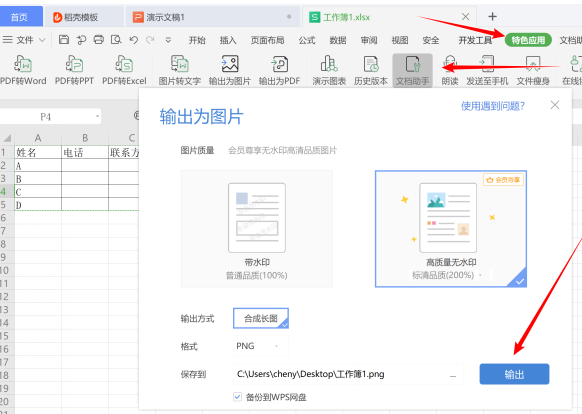Click the P4 name box

(45, 117)
